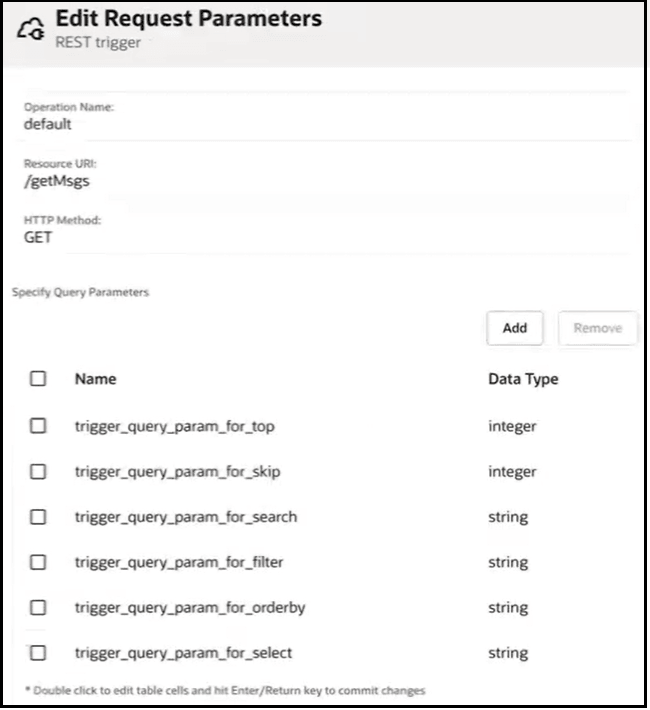Select the trigger_query_param_for_skip name cell
This screenshot has width=650, height=710.
click(x=178, y=472)
